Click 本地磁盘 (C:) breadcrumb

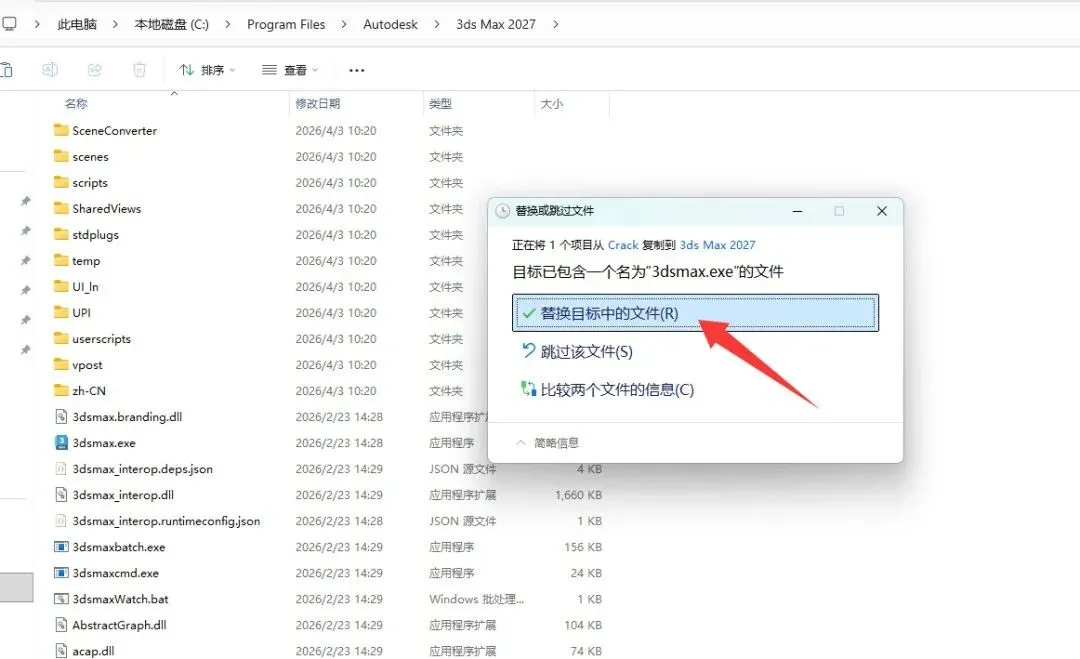(x=172, y=24)
